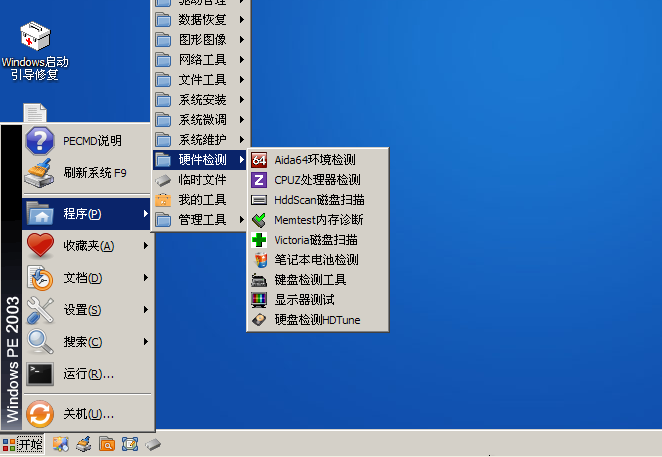Viewport: 662px width, 457px height.
Task: Click the Victoria green cross icon
Action: pos(259,240)
